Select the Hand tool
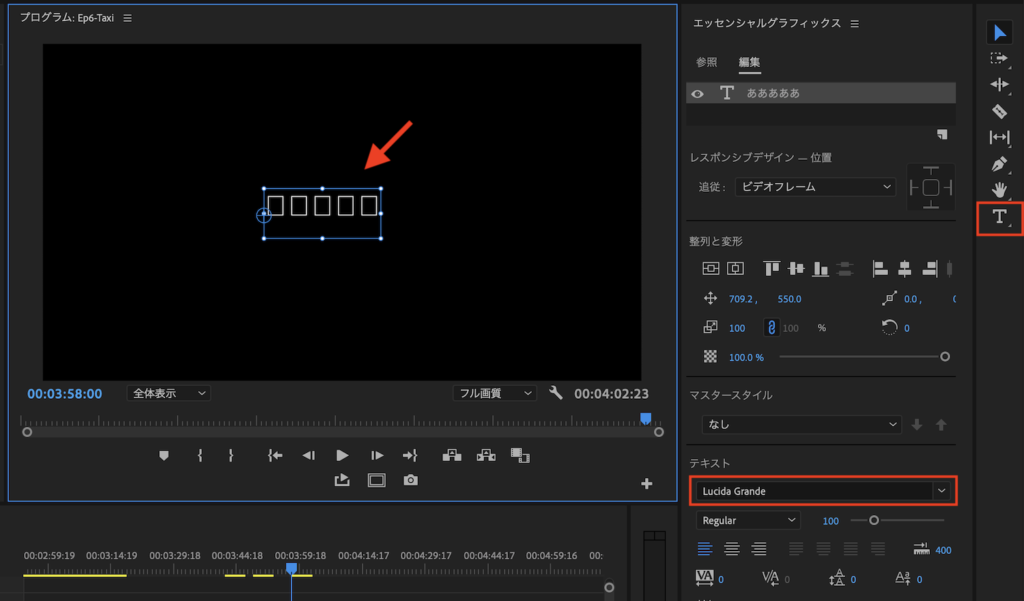The width and height of the screenshot is (1024, 601). (x=999, y=190)
